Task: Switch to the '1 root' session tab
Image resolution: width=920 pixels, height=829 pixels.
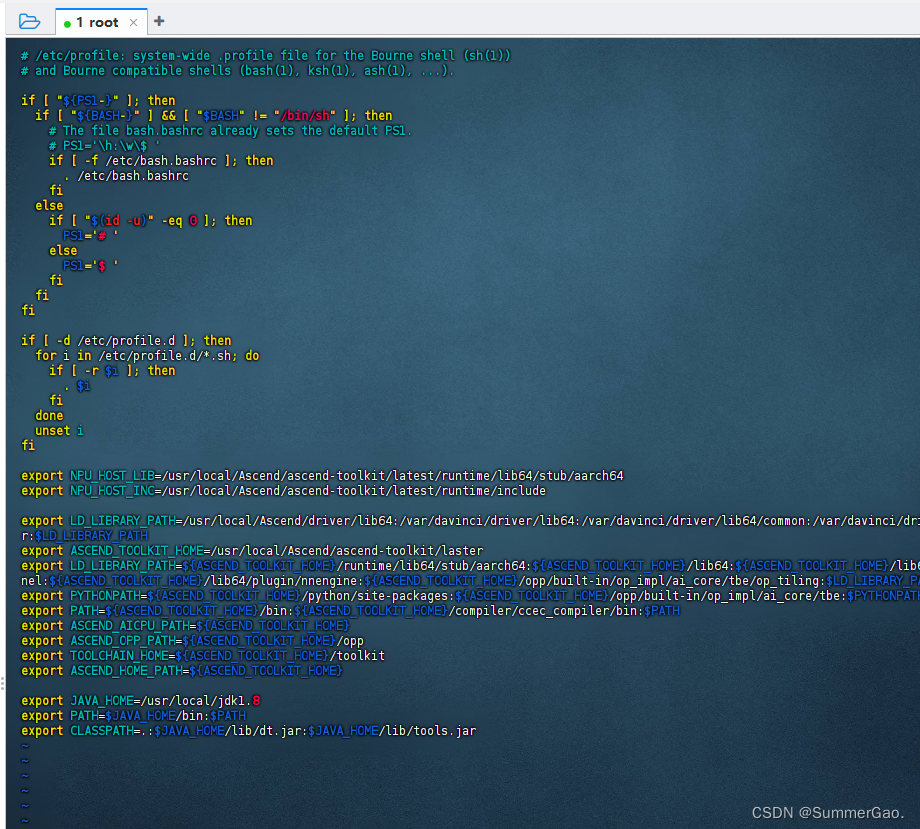Action: (101, 22)
